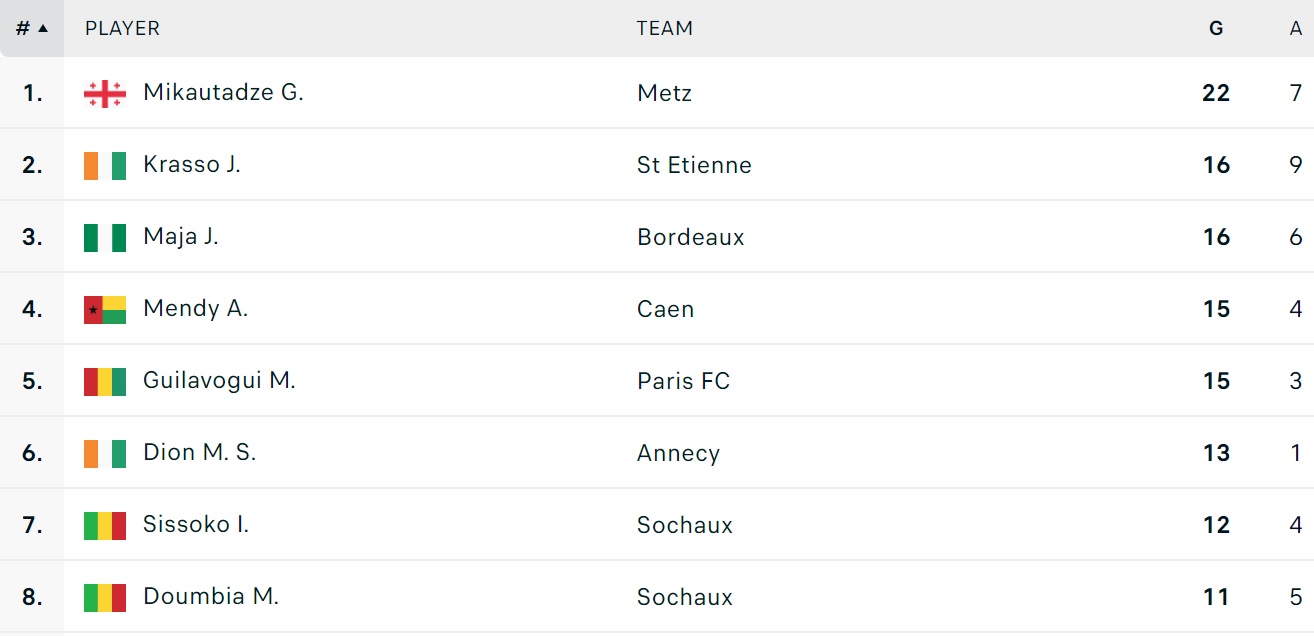Viewport: 1314px width, 636px height.
Task: Click the Ivory Coast flag beside Dion M. S.
Action: (x=105, y=454)
